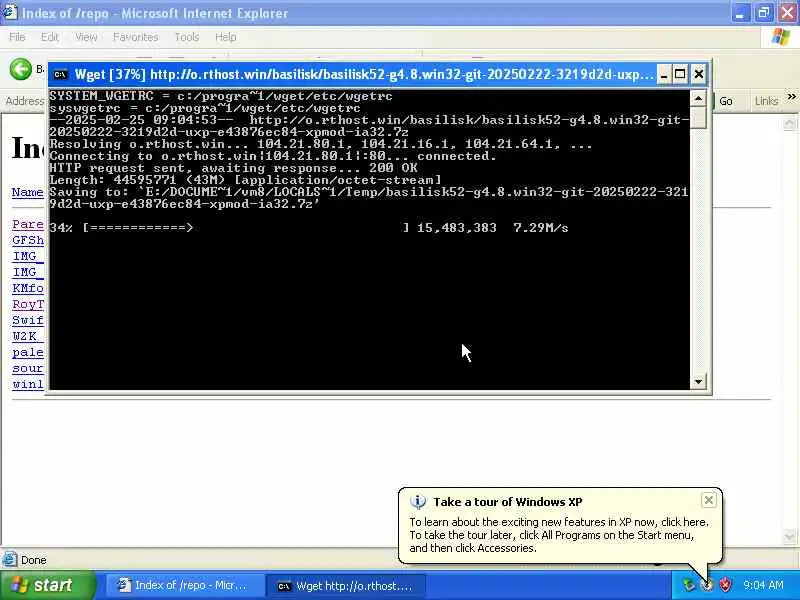This screenshot has height=600, width=800.
Task: Open the Help menu
Action: tap(225, 37)
